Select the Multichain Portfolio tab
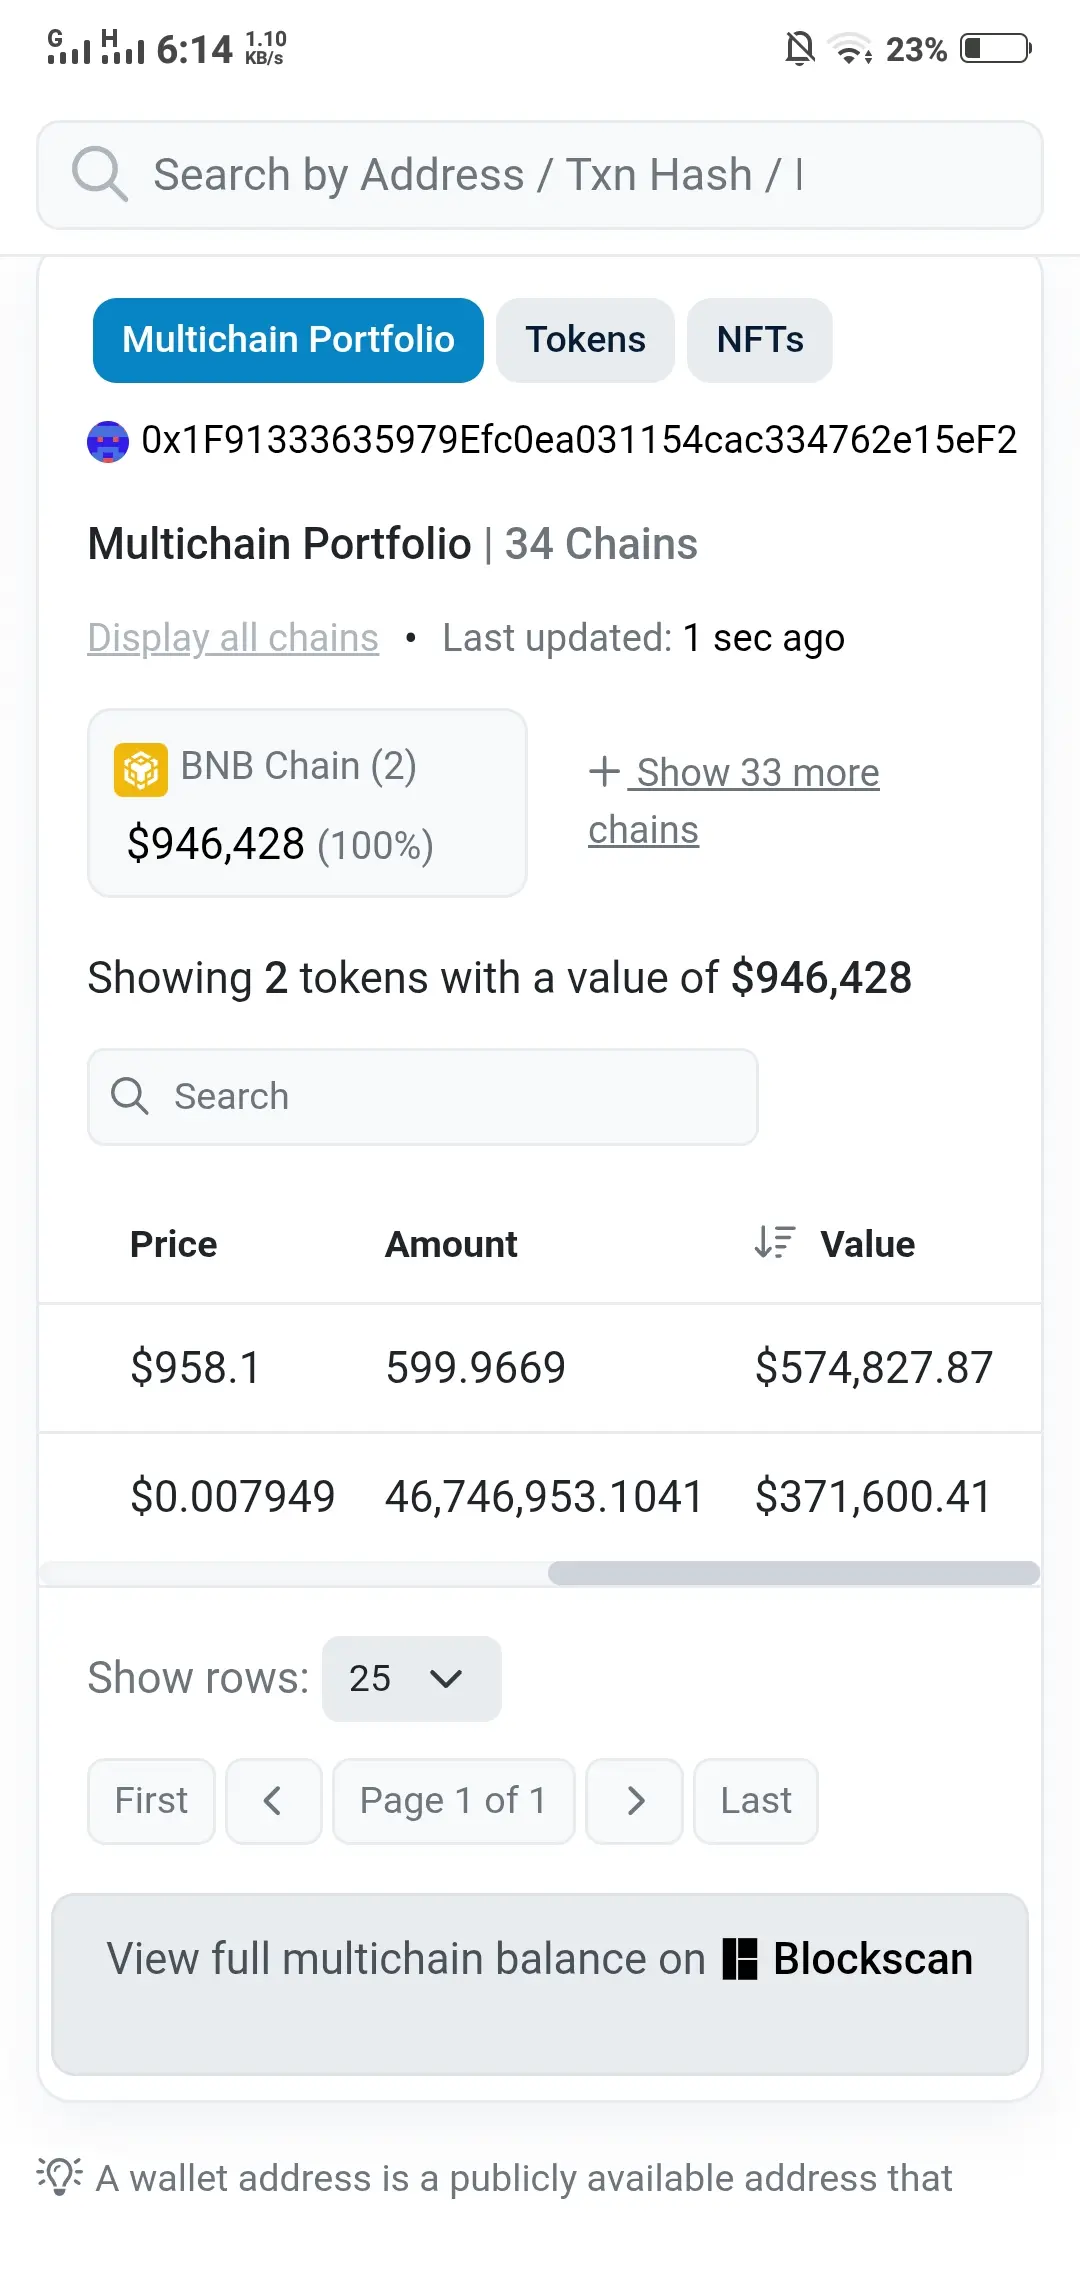 click(288, 340)
